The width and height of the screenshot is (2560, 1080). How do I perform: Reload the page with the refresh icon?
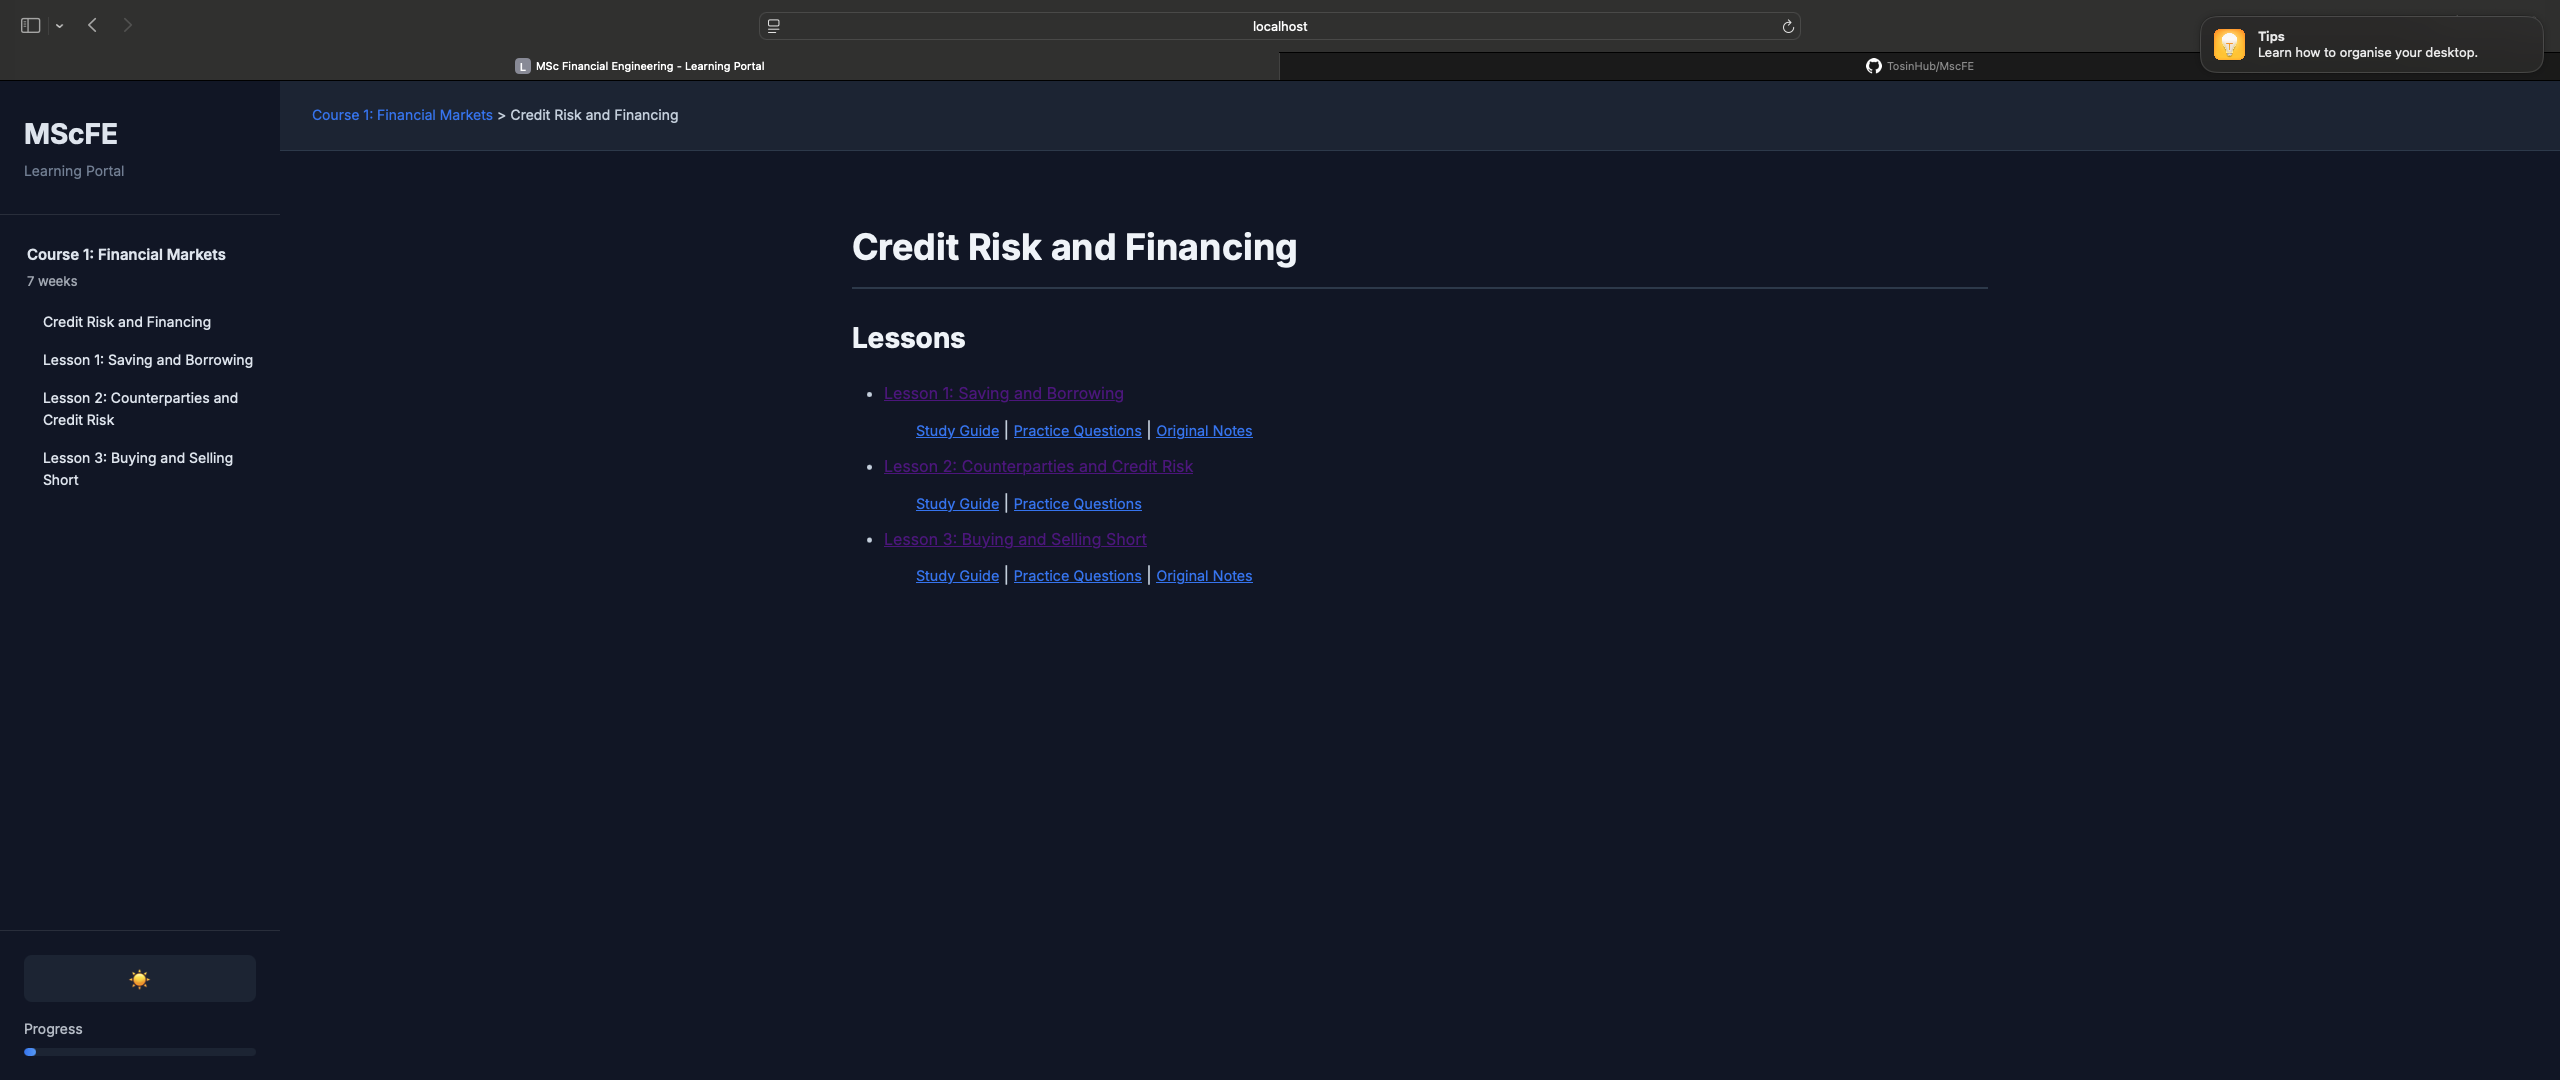1788,26
